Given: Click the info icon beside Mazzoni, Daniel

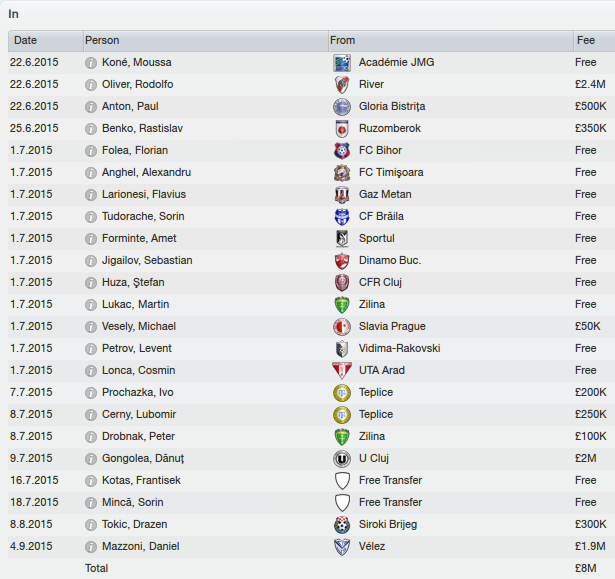Looking at the screenshot, I should [x=91, y=547].
